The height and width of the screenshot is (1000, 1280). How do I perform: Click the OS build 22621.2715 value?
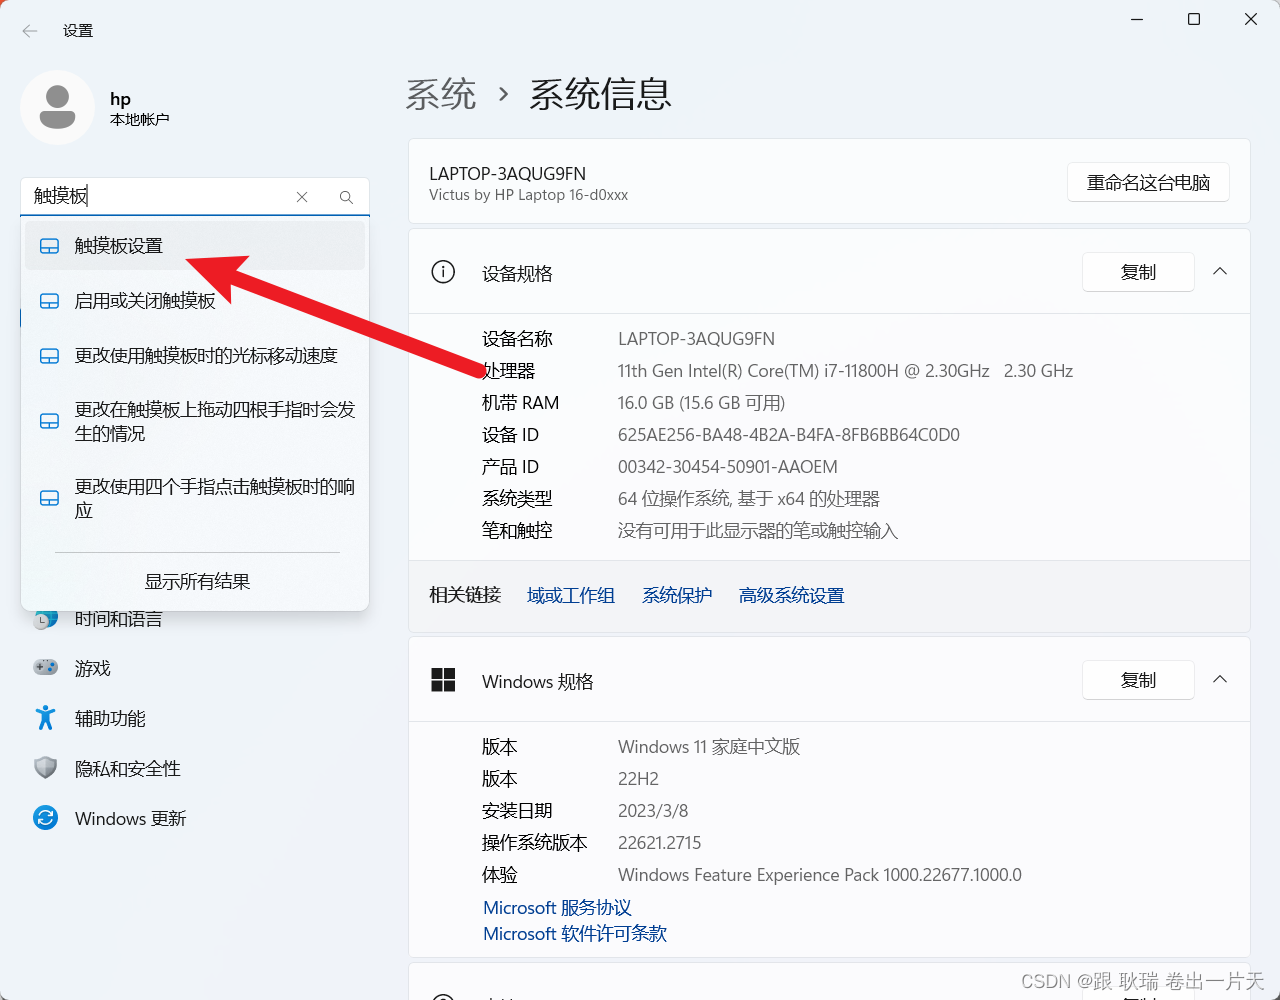point(660,843)
